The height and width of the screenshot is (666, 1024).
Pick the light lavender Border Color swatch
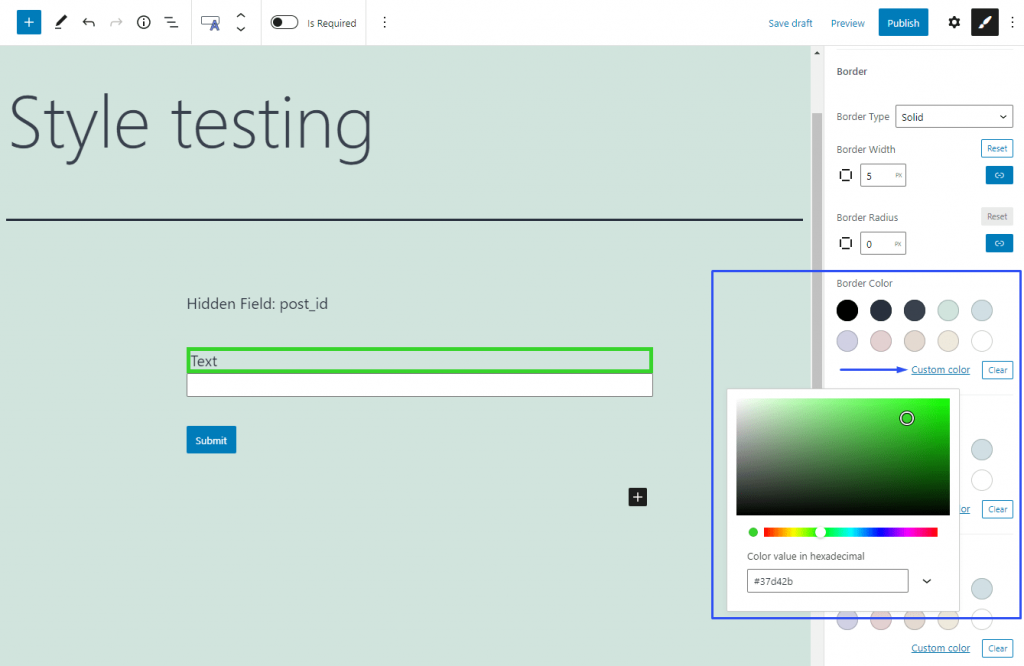(x=847, y=341)
